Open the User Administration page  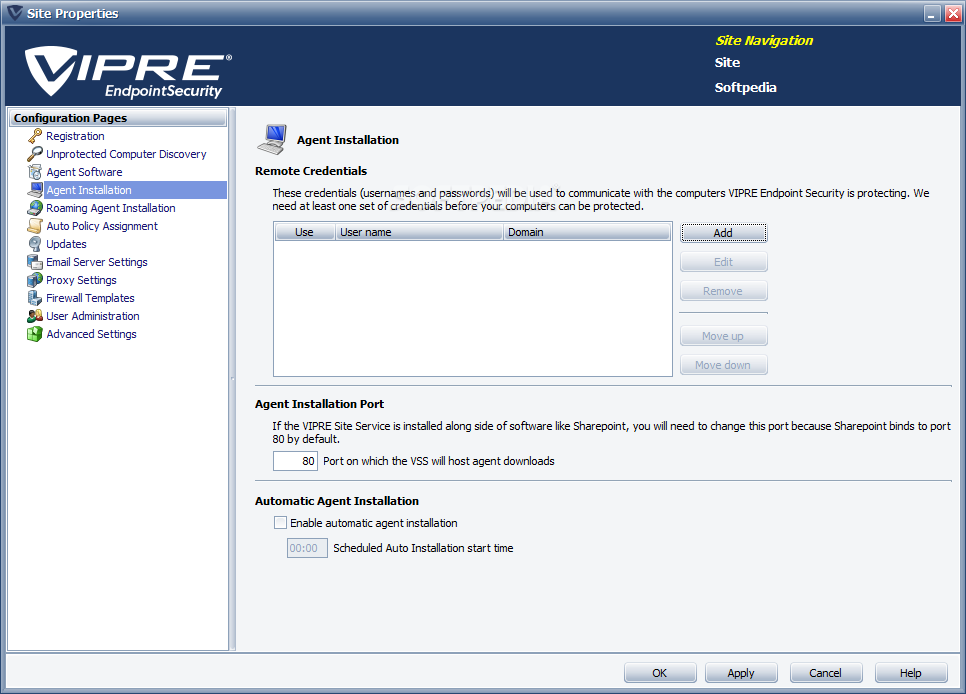point(93,316)
